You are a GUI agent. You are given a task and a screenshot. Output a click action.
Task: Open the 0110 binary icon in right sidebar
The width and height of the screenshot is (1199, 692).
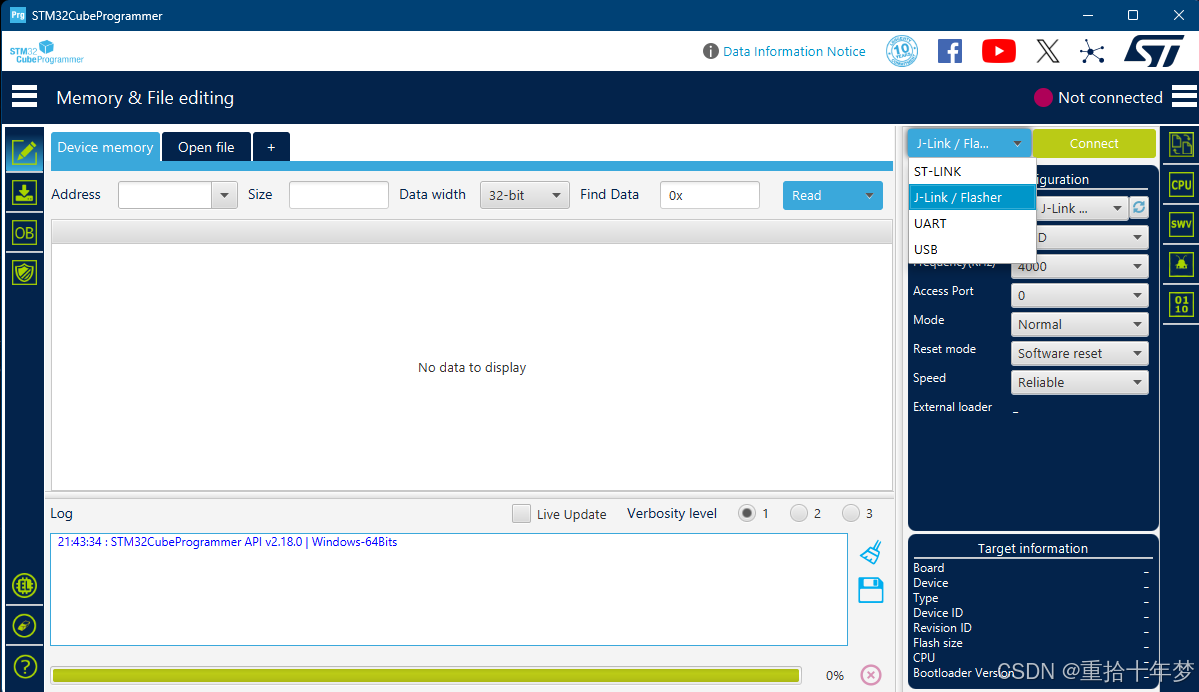1181,304
